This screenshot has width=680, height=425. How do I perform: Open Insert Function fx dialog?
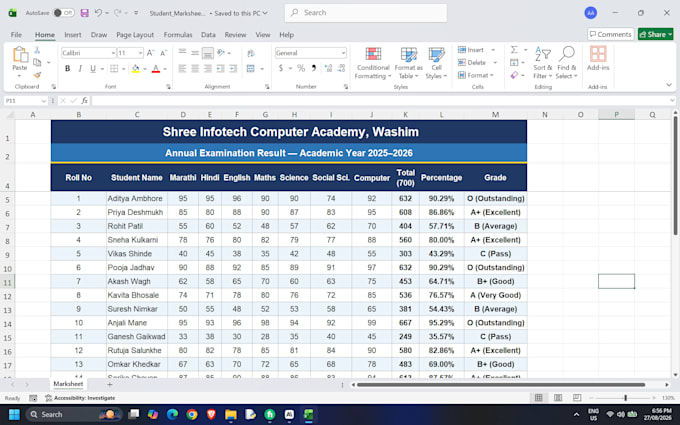[x=85, y=101]
